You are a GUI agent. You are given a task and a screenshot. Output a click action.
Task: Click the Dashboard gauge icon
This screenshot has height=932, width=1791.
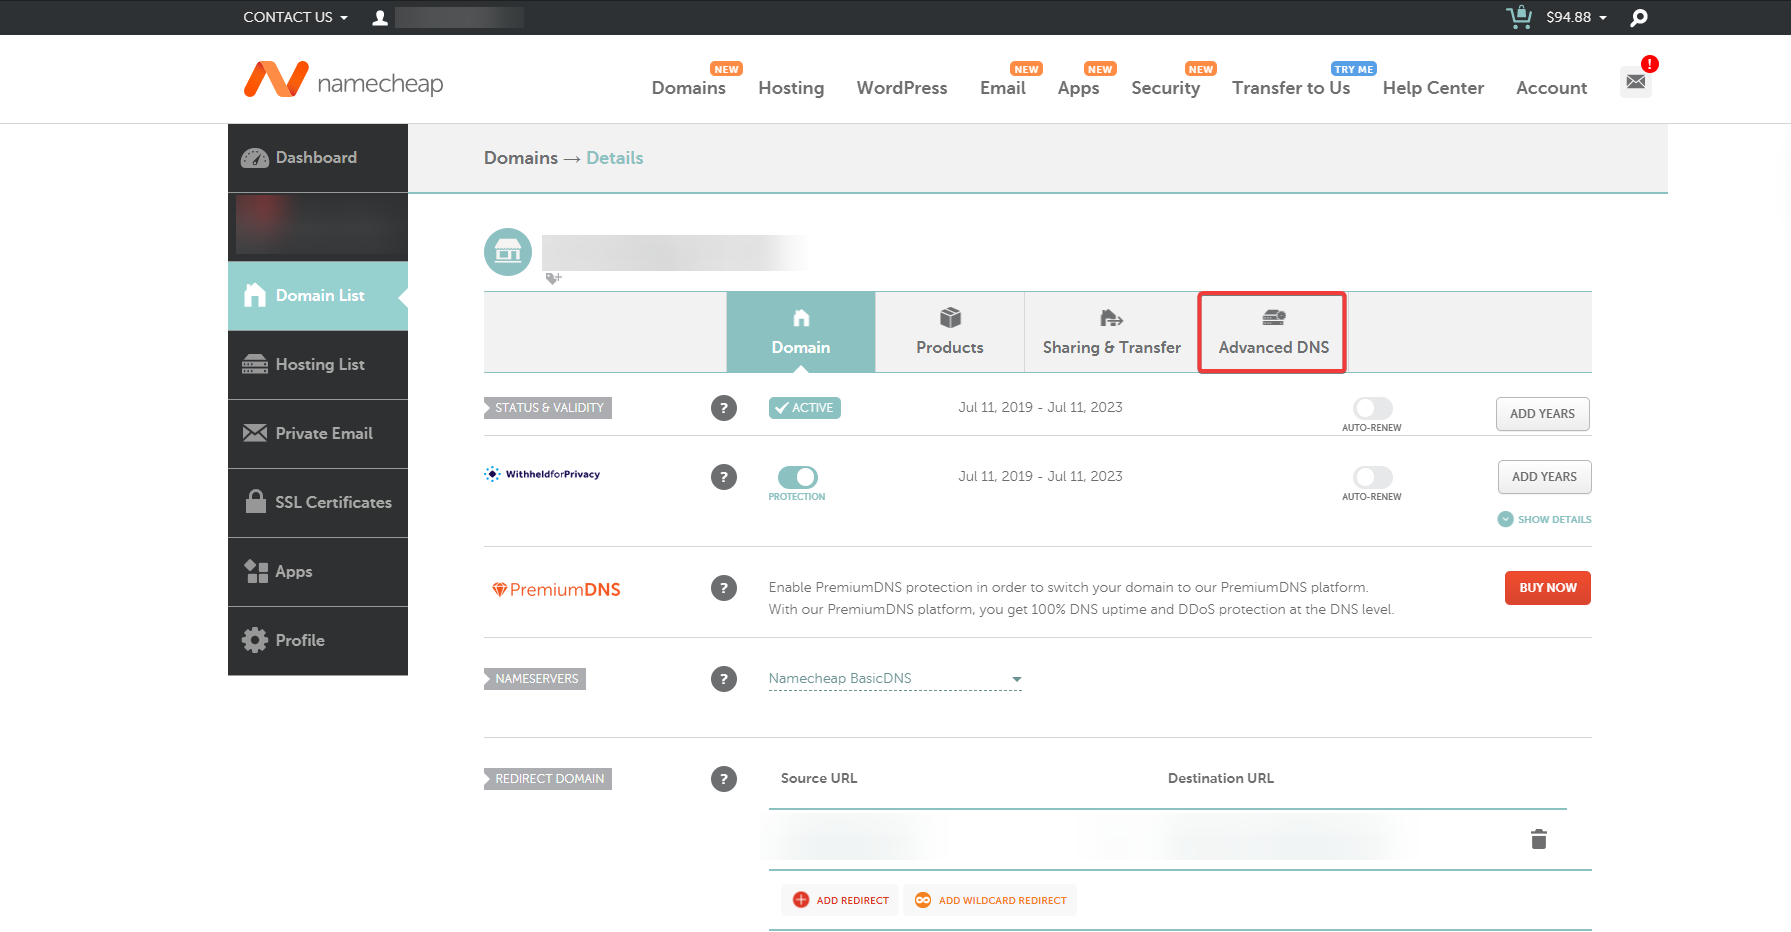tap(255, 158)
